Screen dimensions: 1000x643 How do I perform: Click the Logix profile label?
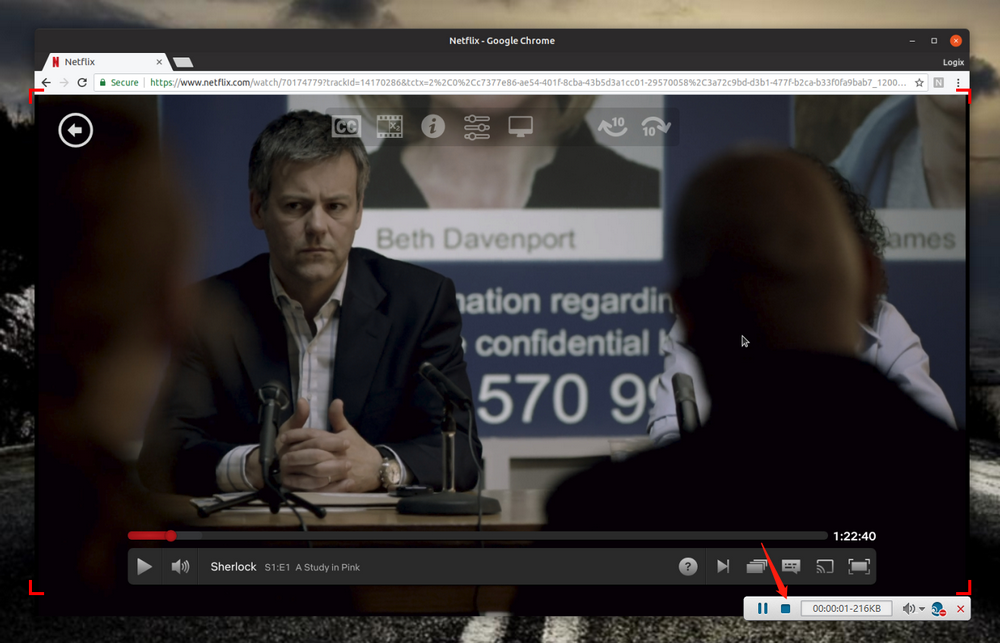click(953, 62)
